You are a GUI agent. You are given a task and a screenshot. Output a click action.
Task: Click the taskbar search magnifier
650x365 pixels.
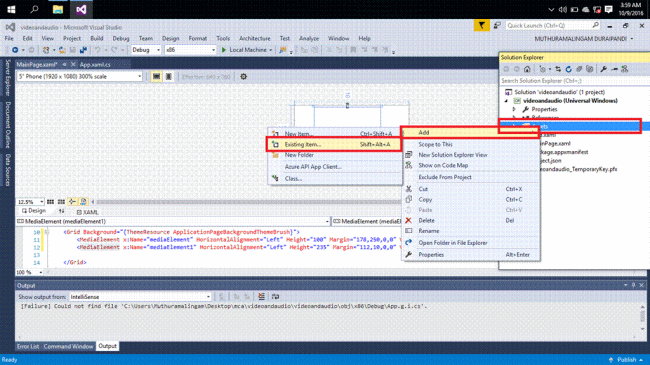pyautogui.click(x=34, y=9)
